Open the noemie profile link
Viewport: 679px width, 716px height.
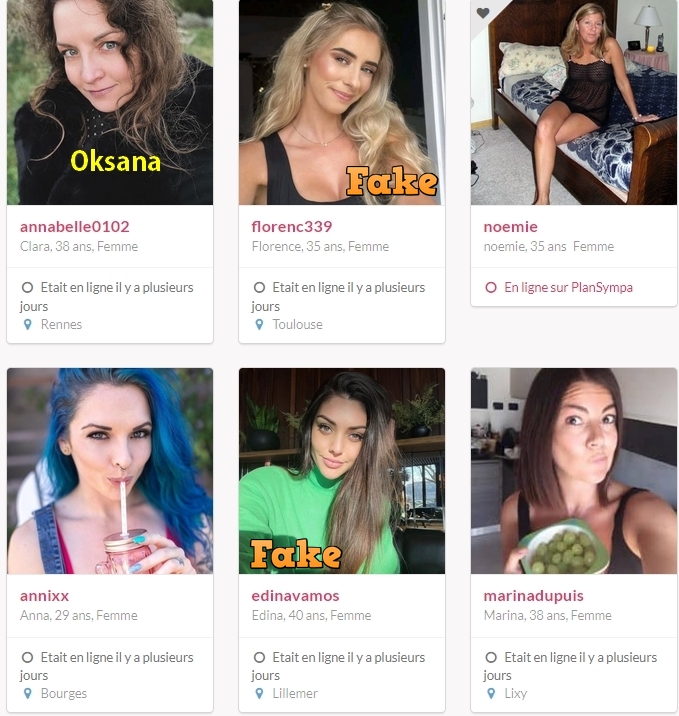(x=511, y=226)
